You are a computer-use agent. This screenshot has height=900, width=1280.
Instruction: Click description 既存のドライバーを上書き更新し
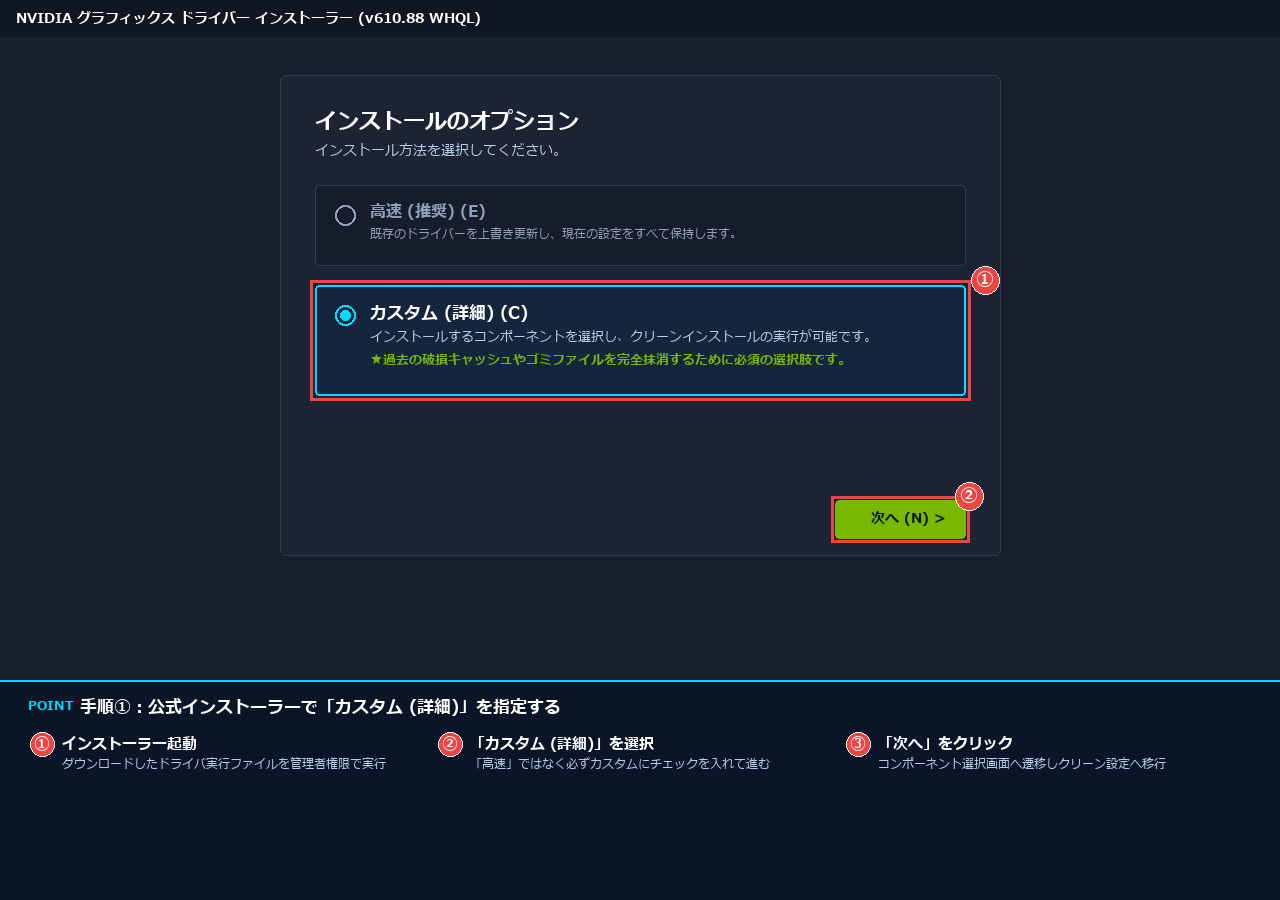(x=555, y=233)
